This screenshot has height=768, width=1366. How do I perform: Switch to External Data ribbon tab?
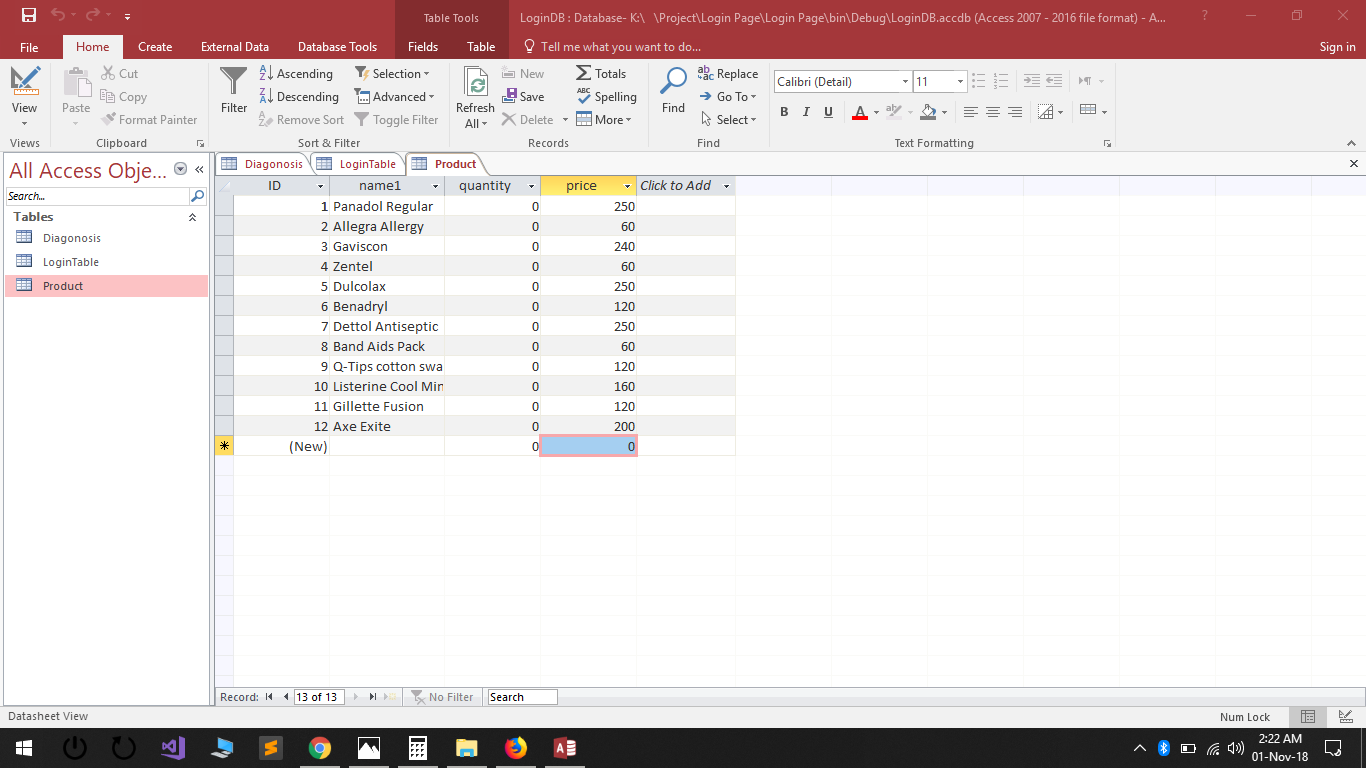coord(235,47)
